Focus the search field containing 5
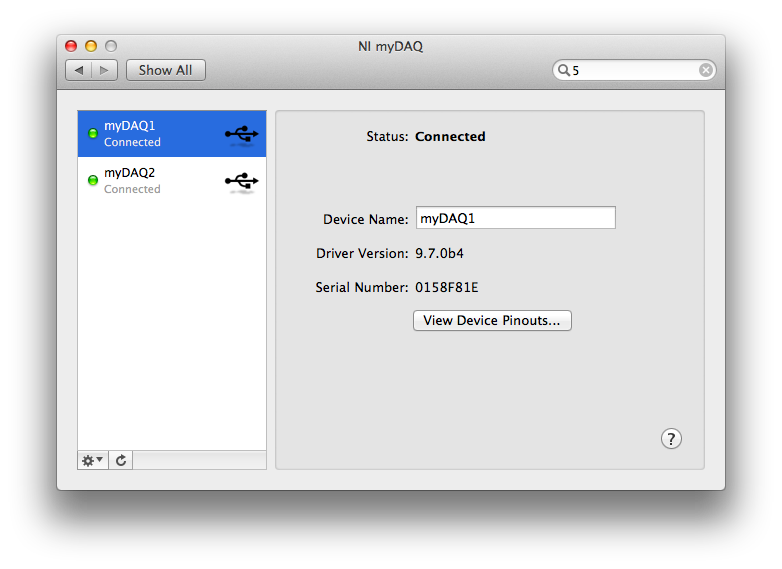 [632, 70]
